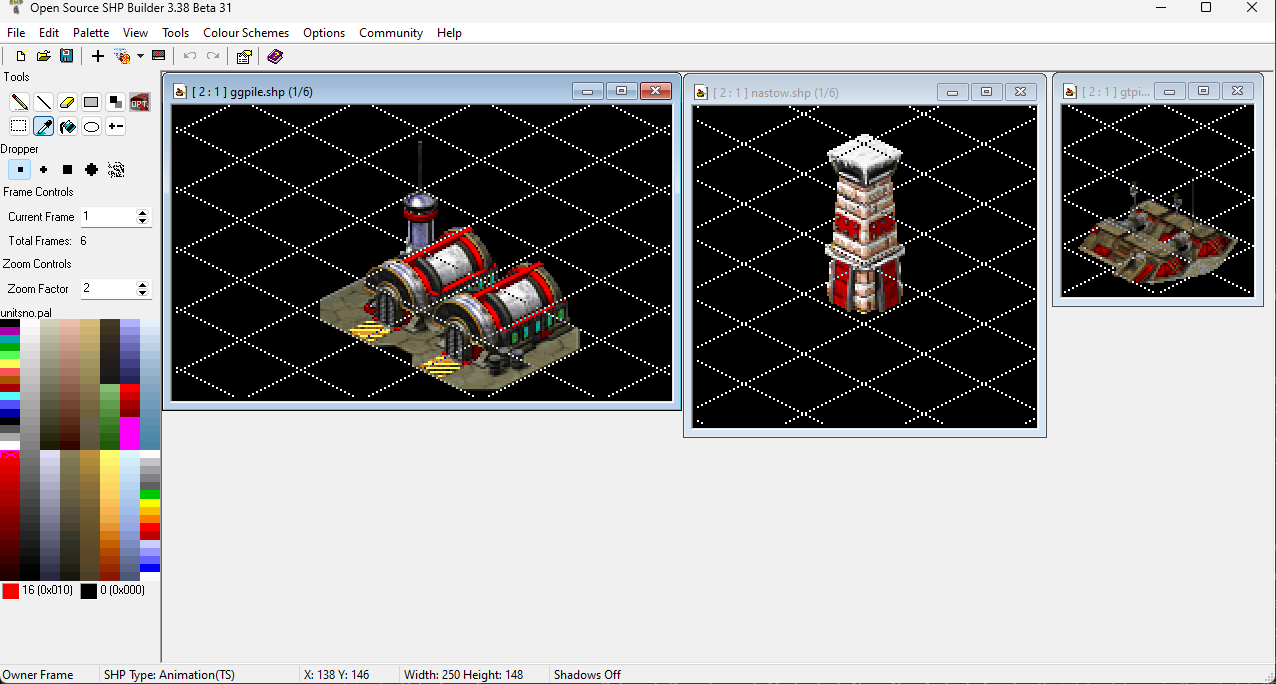Select the Ellipse tool
The image size is (1276, 684).
91,127
